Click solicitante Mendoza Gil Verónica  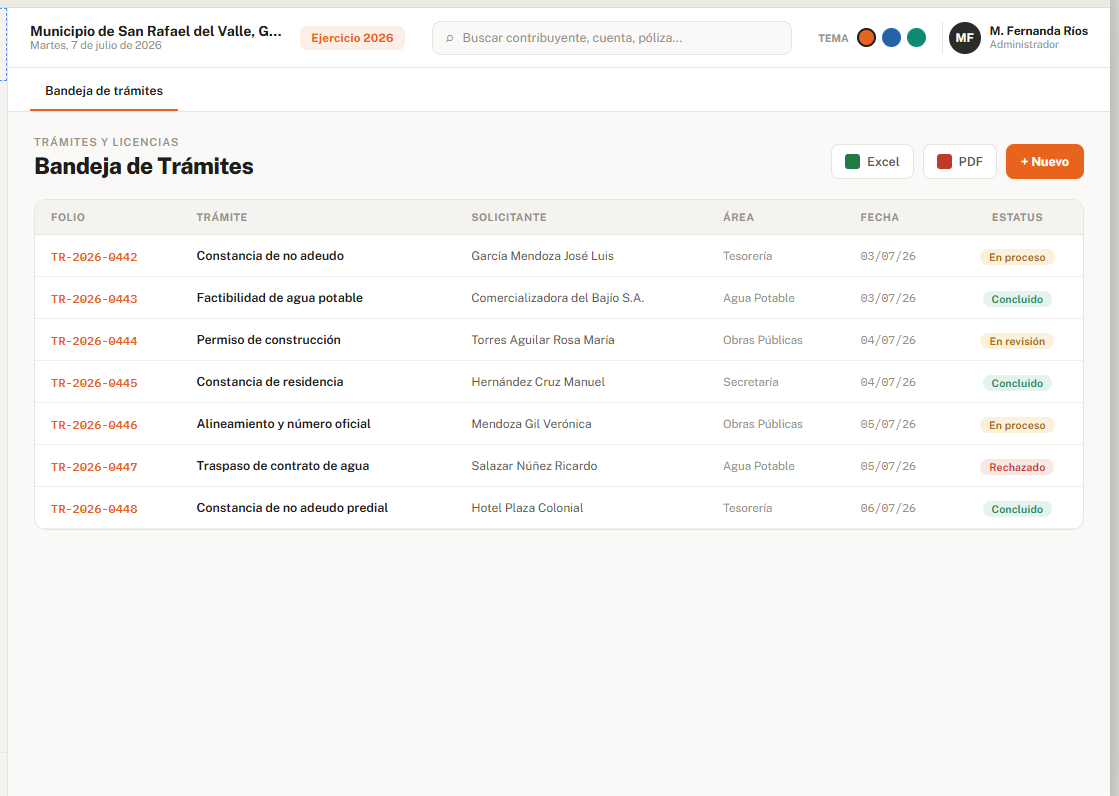pyautogui.click(x=531, y=424)
